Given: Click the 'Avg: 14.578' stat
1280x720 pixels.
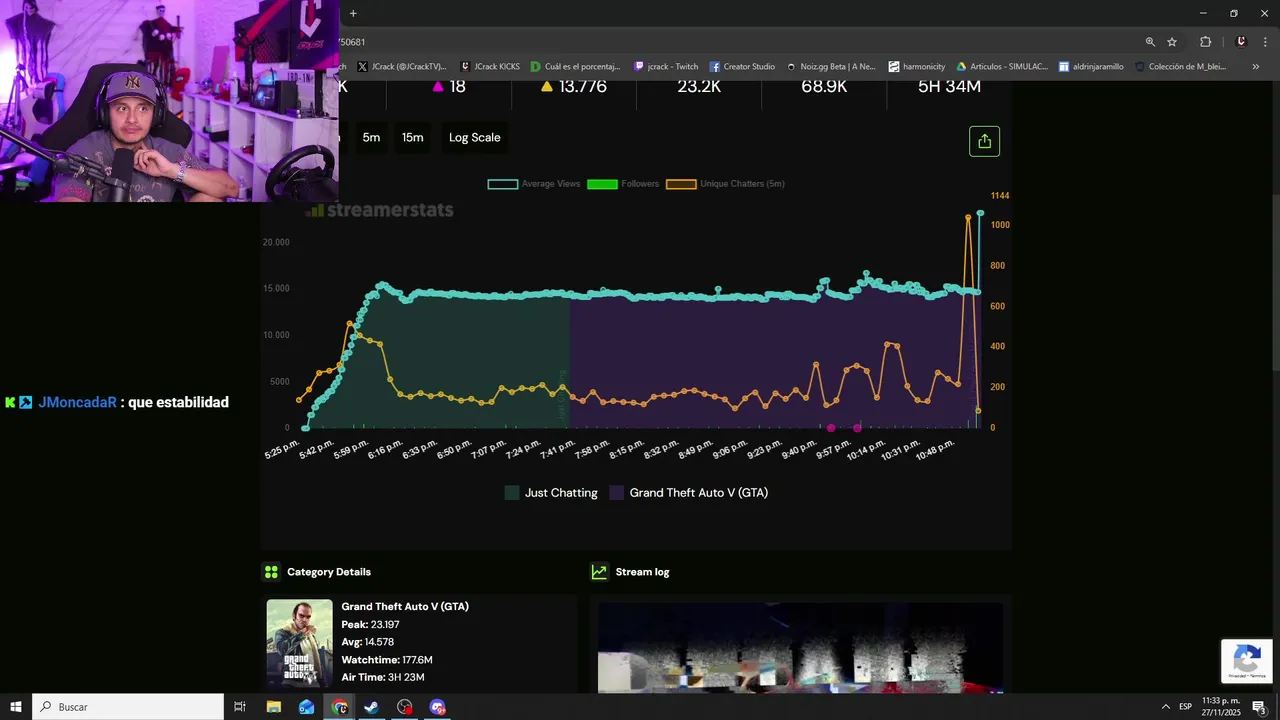Looking at the screenshot, I should click(x=367, y=643).
